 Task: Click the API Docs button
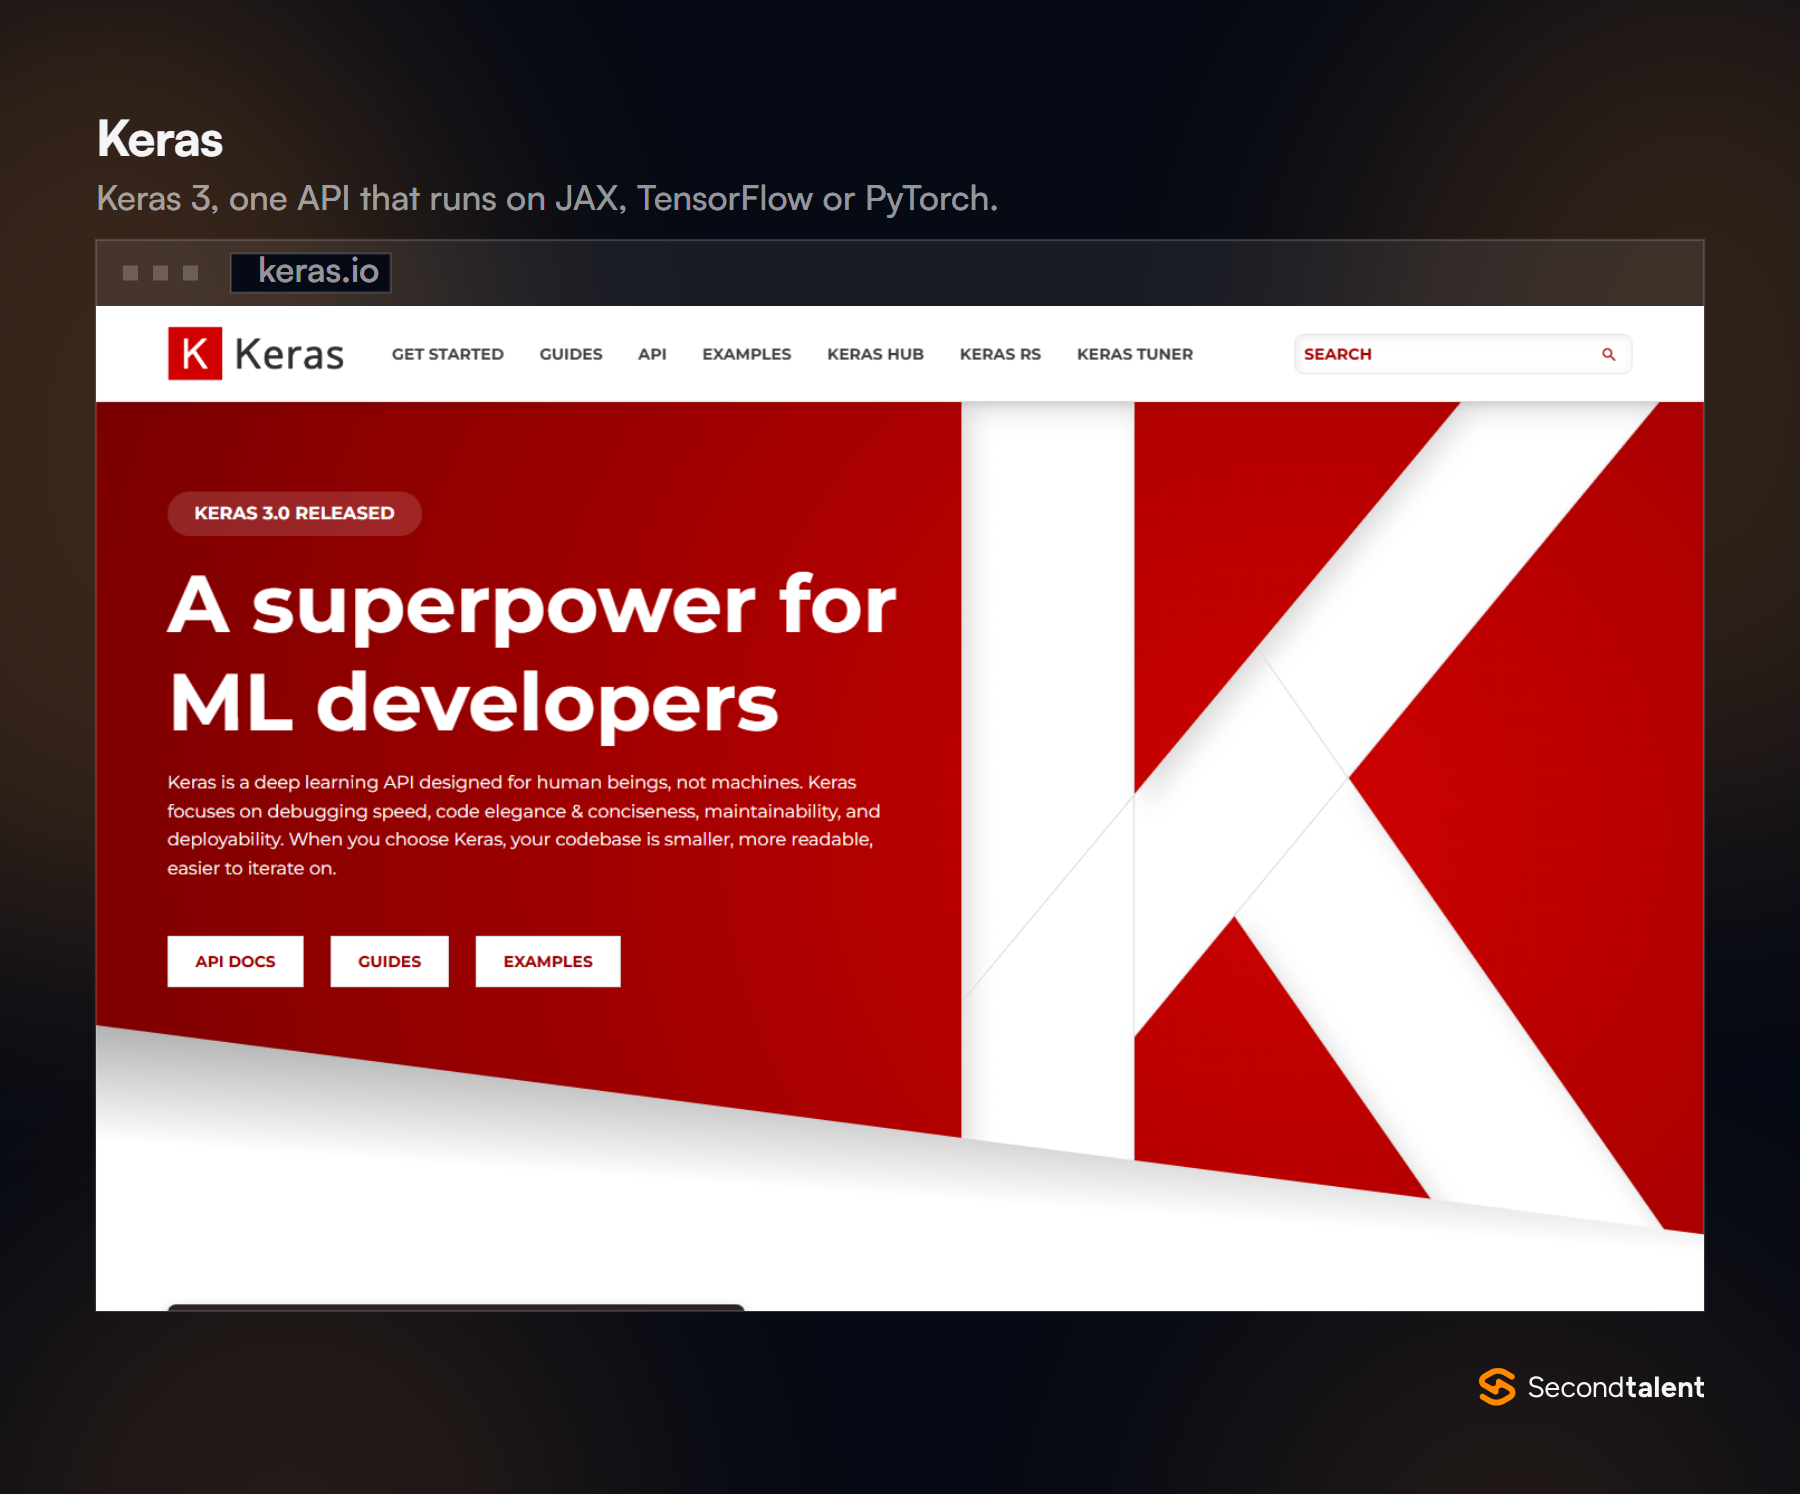[x=235, y=961]
